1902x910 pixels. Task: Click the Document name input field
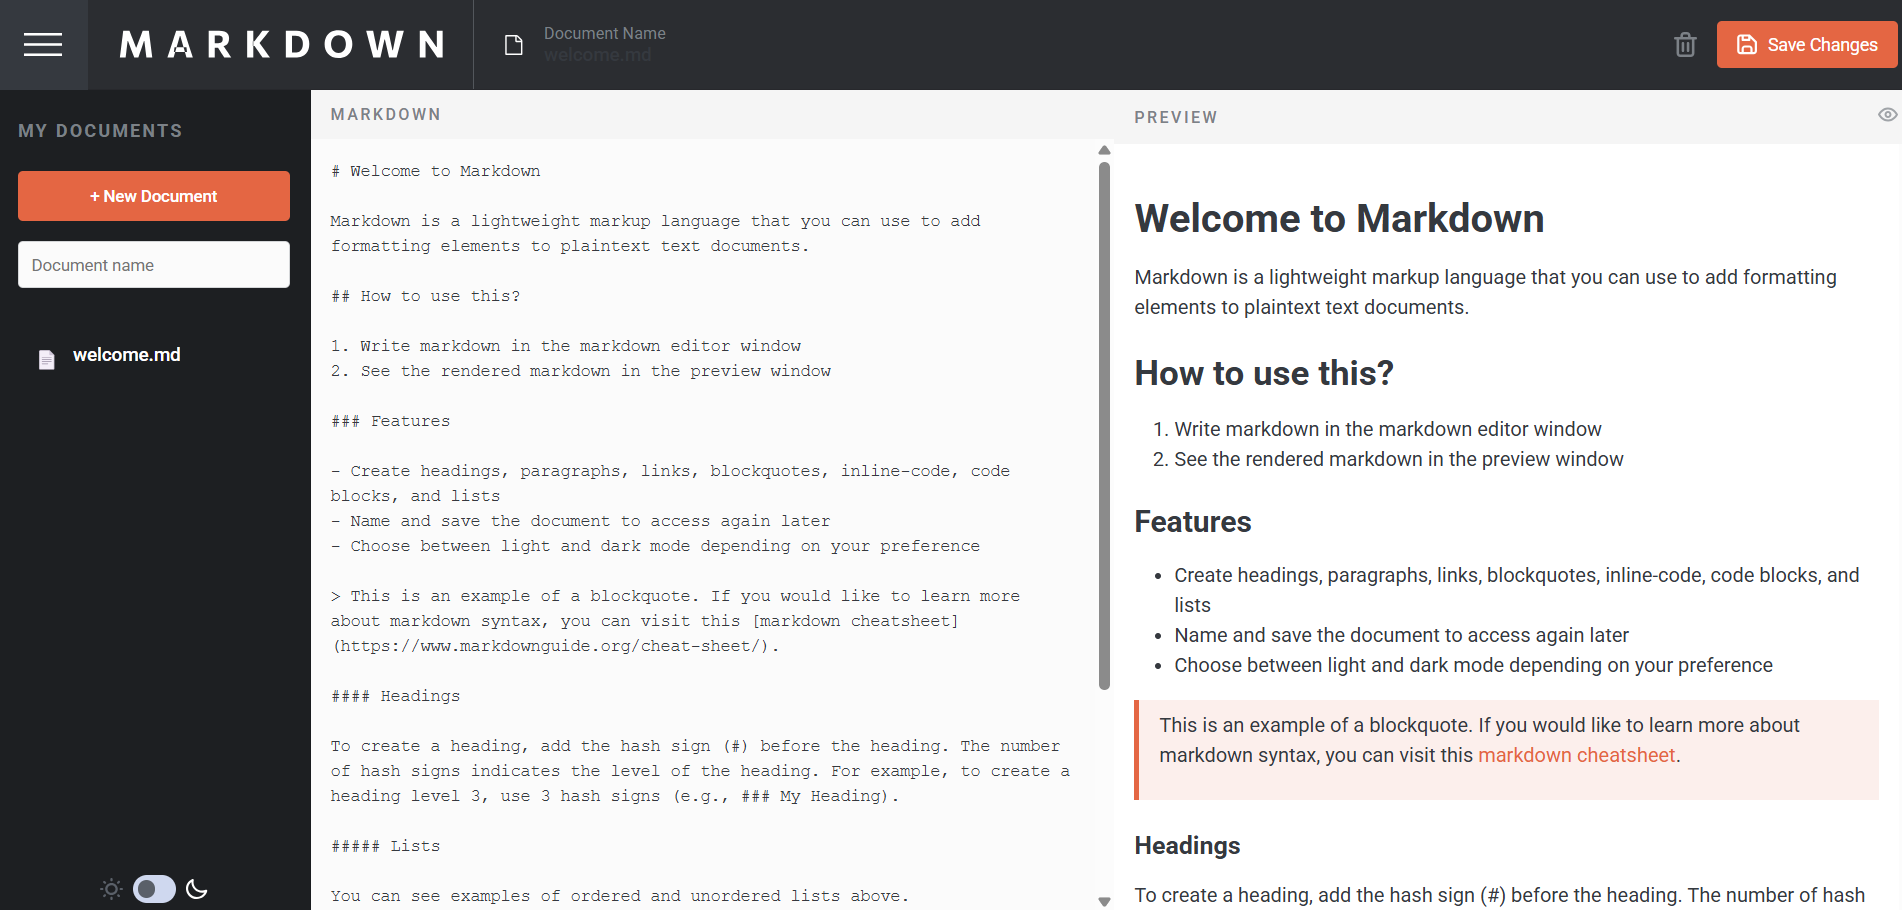[154, 264]
